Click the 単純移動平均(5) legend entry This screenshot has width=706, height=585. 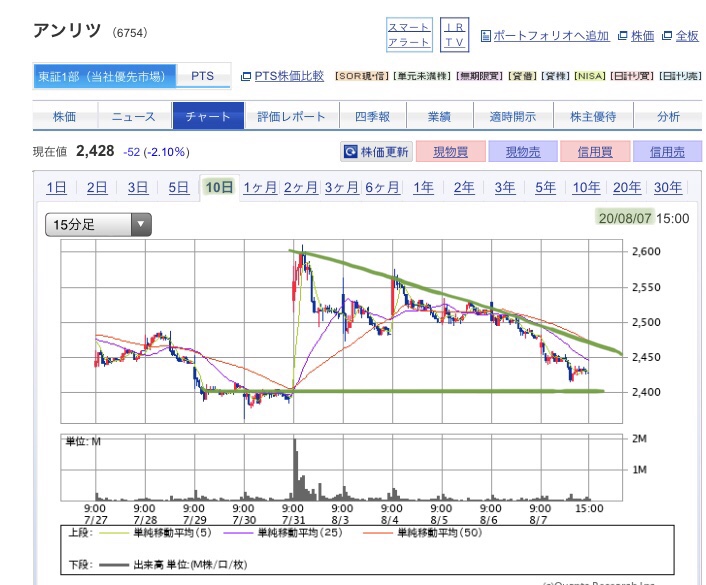pos(155,533)
